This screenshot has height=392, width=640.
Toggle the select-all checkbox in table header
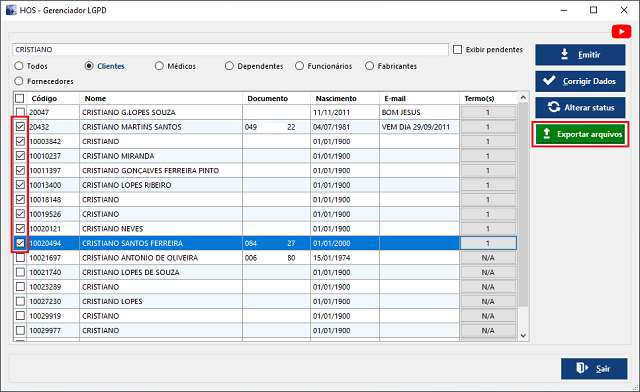point(20,98)
